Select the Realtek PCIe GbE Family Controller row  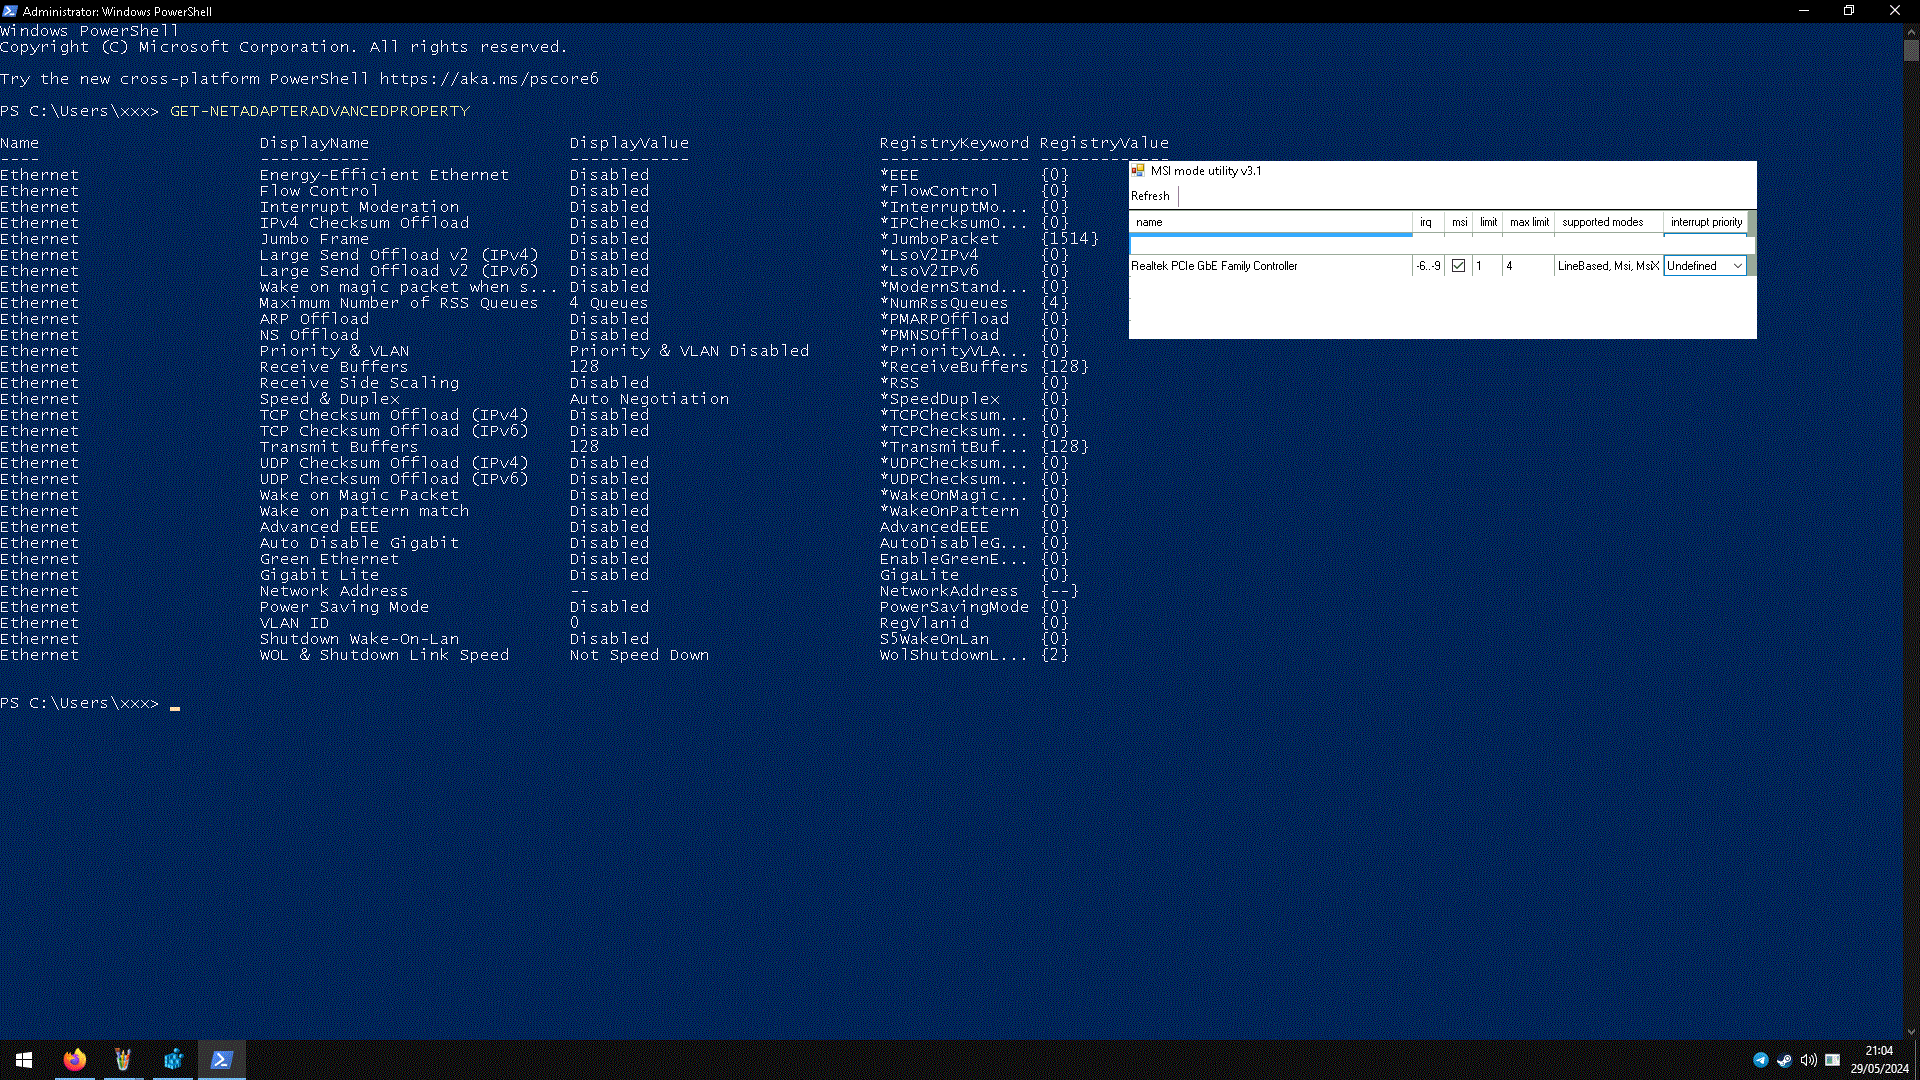coord(1214,266)
